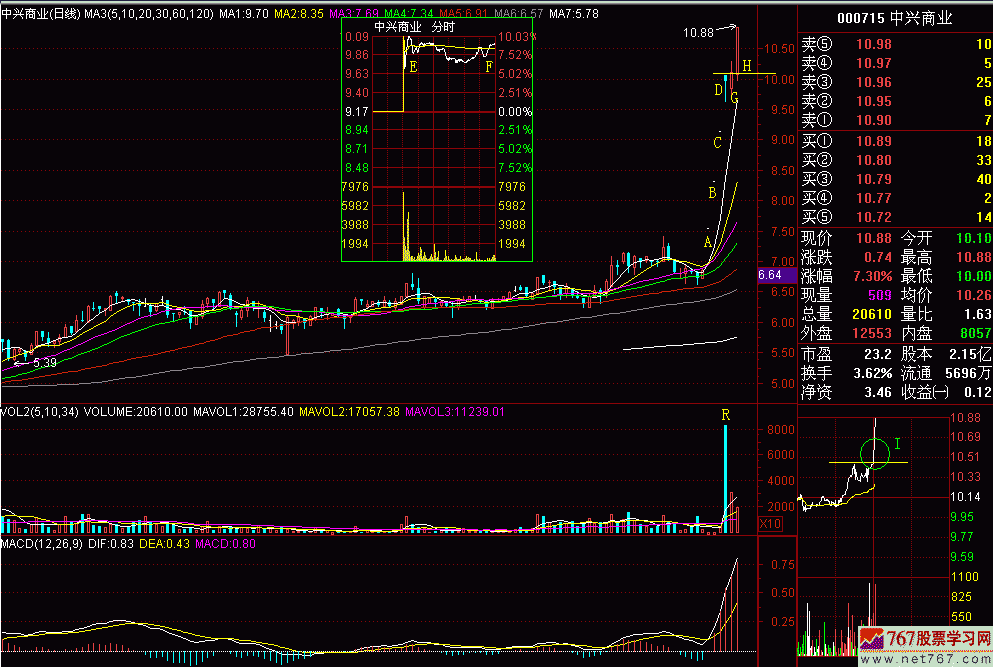Click the 中兴商业 分时 inset chart title
993x667 pixels.
coord(414,27)
